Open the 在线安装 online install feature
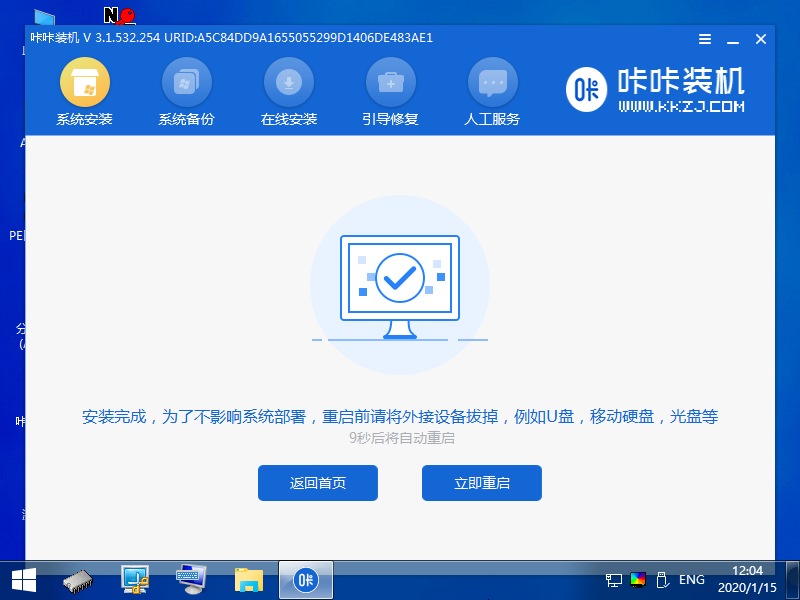The width and height of the screenshot is (800, 600). [289, 90]
